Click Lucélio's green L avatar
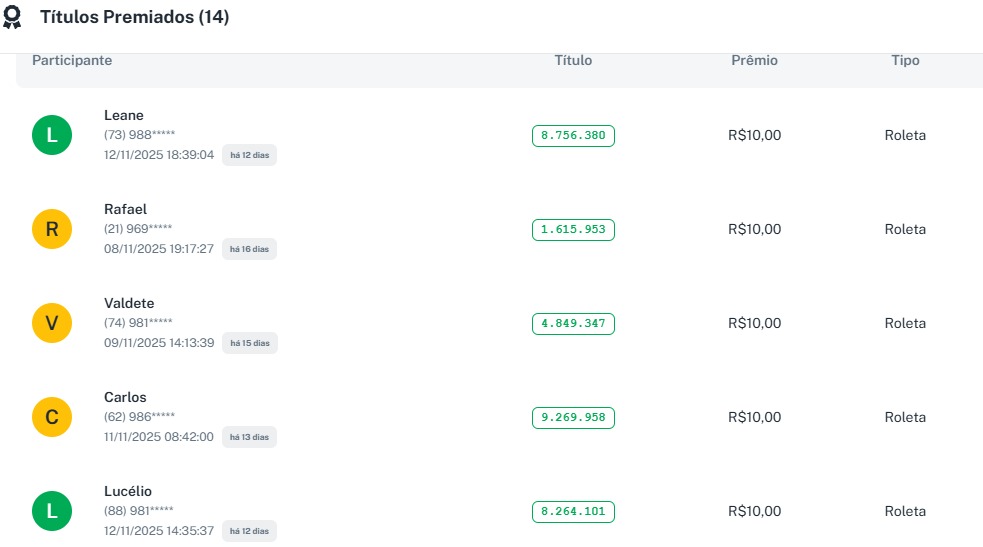 pyautogui.click(x=52, y=511)
